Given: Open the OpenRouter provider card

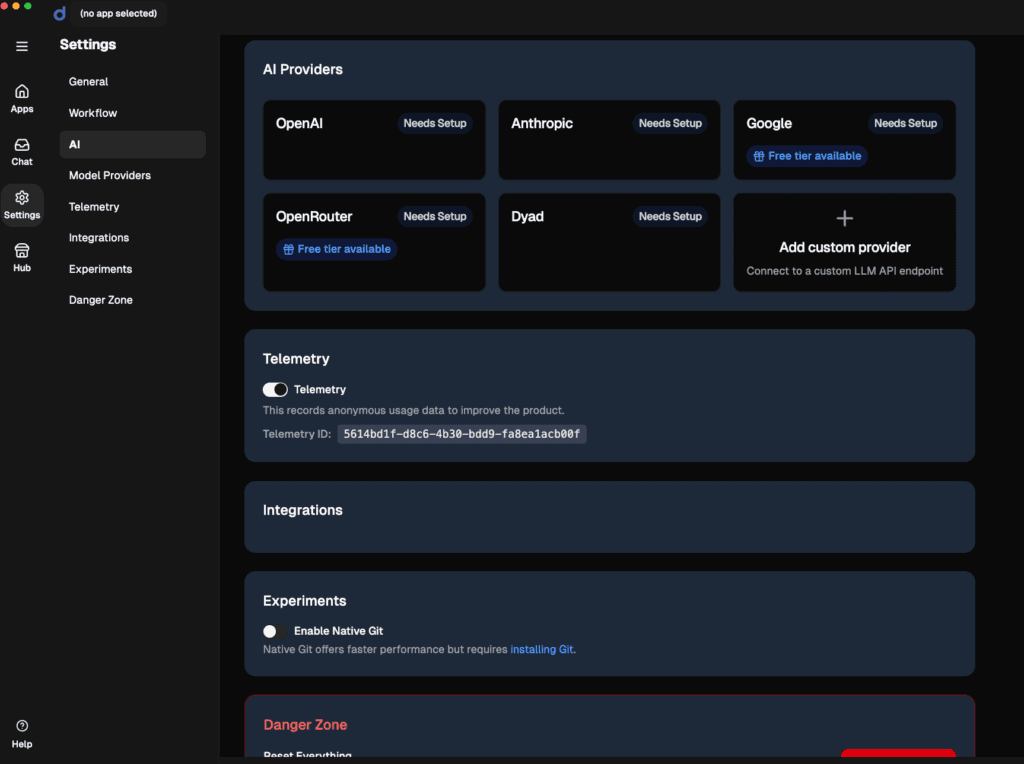Looking at the screenshot, I should click(374, 242).
